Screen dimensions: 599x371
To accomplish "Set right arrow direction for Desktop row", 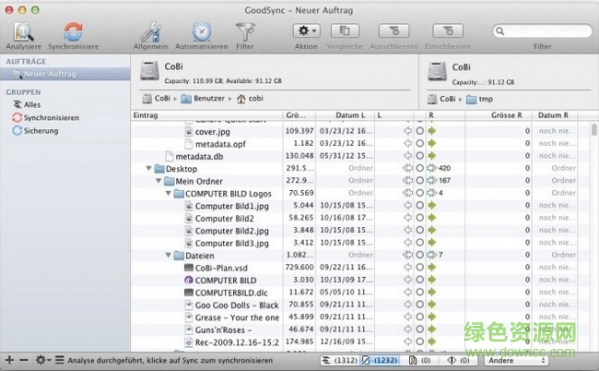I will [432, 168].
